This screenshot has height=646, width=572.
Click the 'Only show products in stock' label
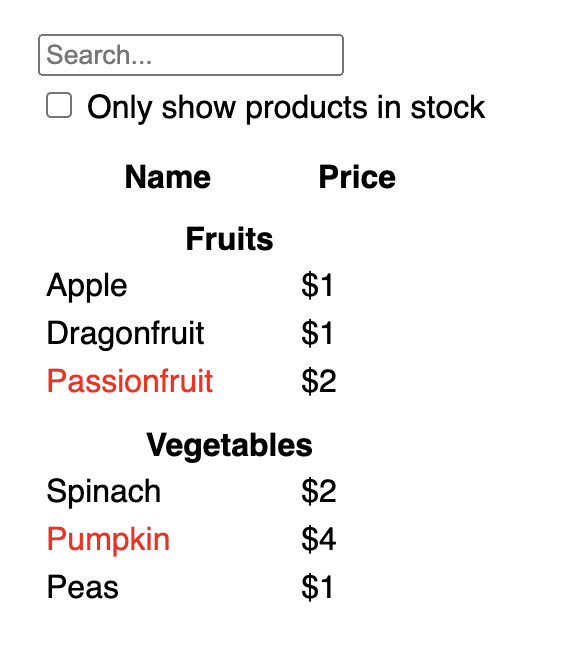[x=286, y=107]
